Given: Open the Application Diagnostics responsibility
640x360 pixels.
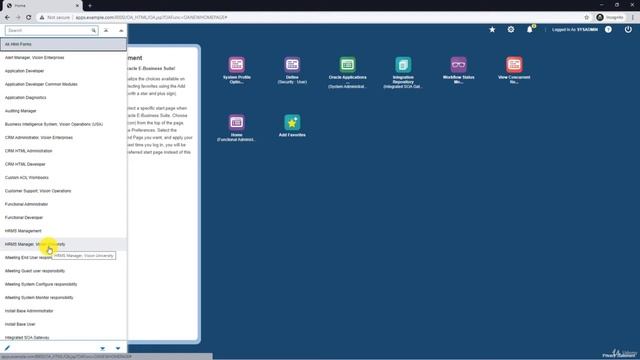Looking at the screenshot, I should (63, 98).
